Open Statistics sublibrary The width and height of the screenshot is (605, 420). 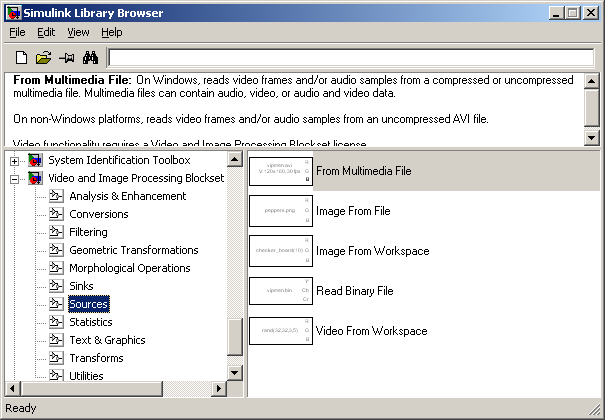(91, 322)
